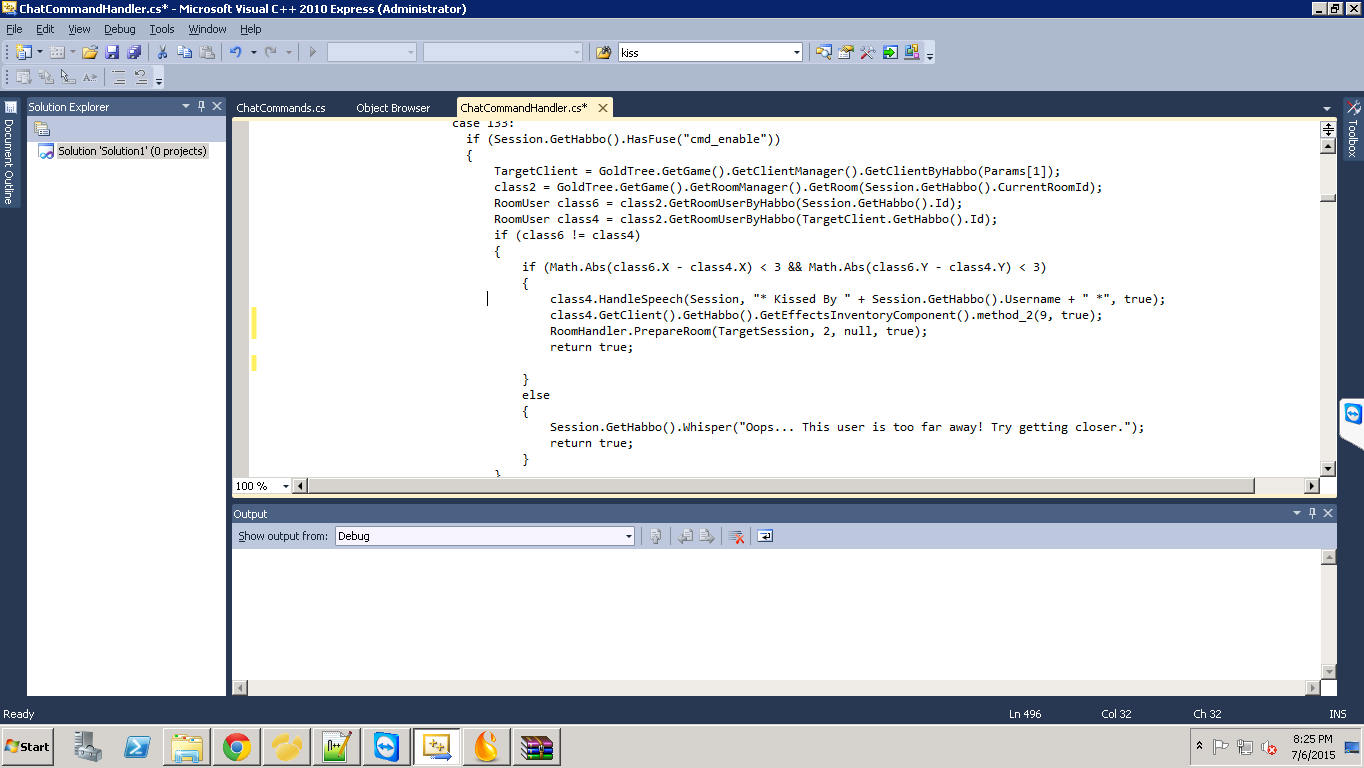Click the Extension Manager toolbar icon
Screen dimensions: 1364x768
tap(912, 52)
